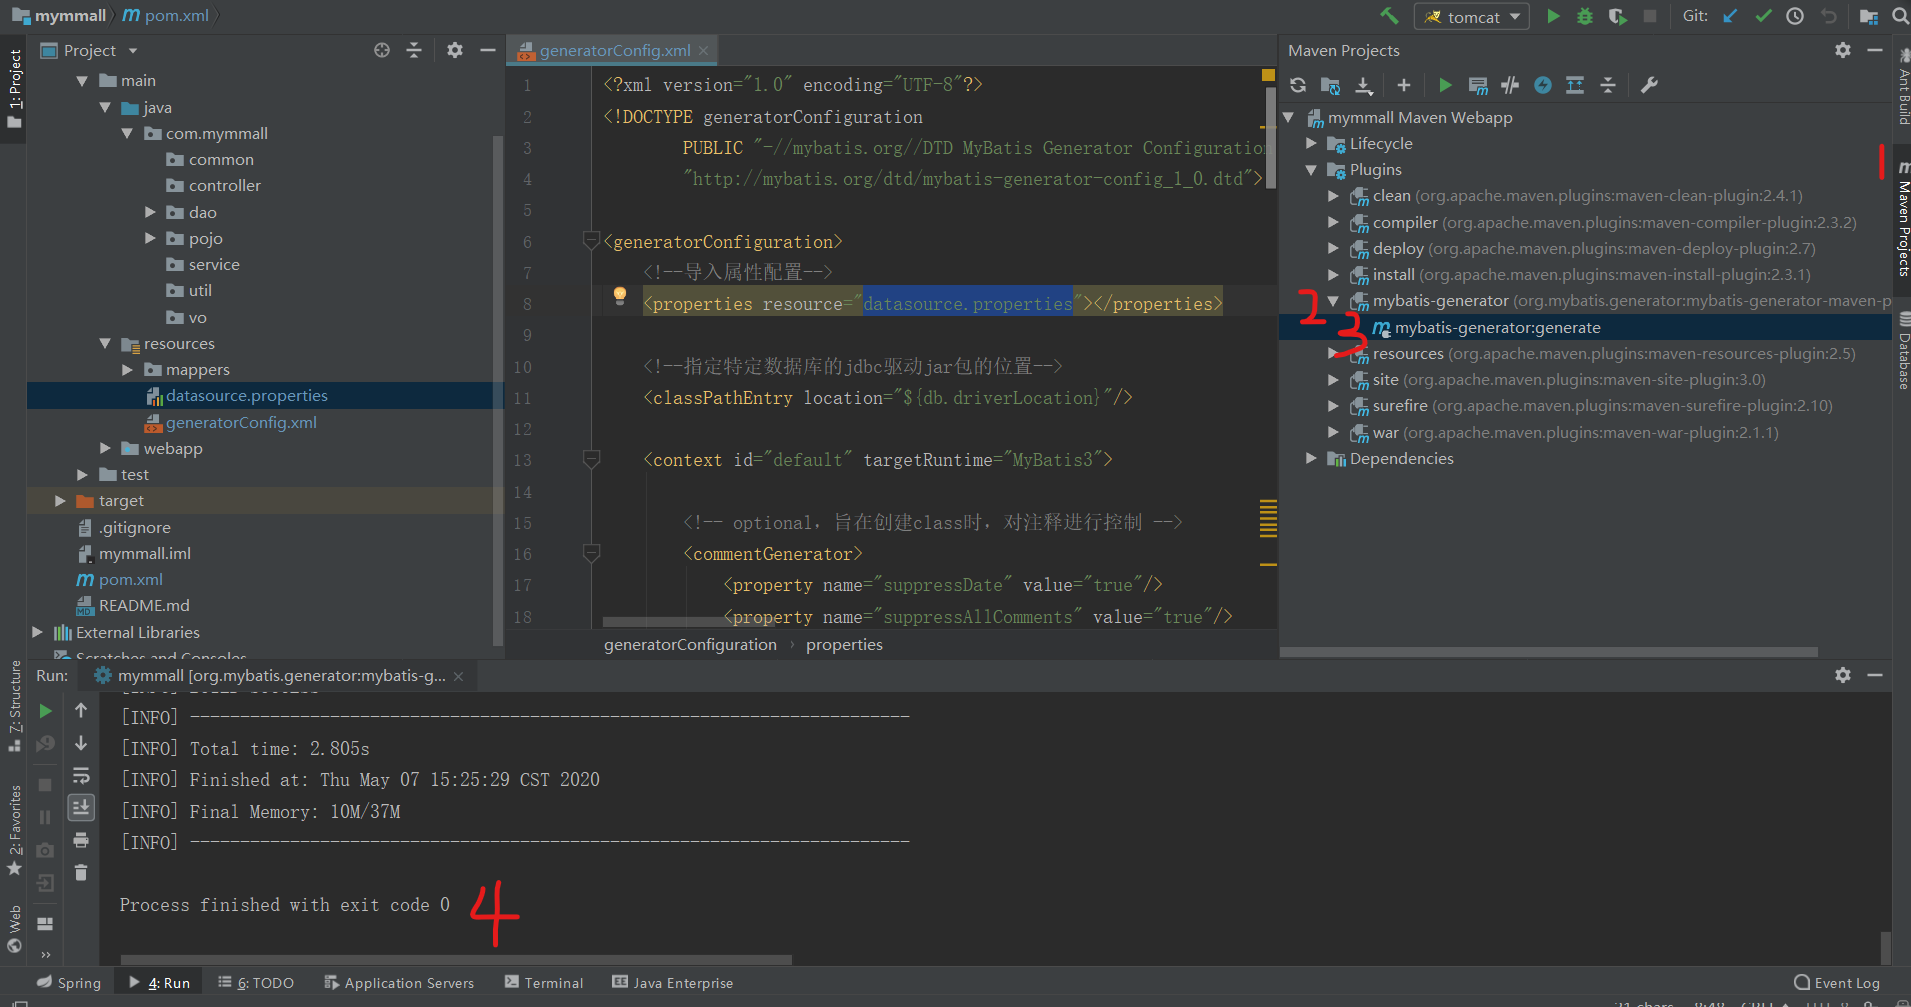
Task: Run the tomcat configuration with the green play icon
Action: (x=1553, y=16)
